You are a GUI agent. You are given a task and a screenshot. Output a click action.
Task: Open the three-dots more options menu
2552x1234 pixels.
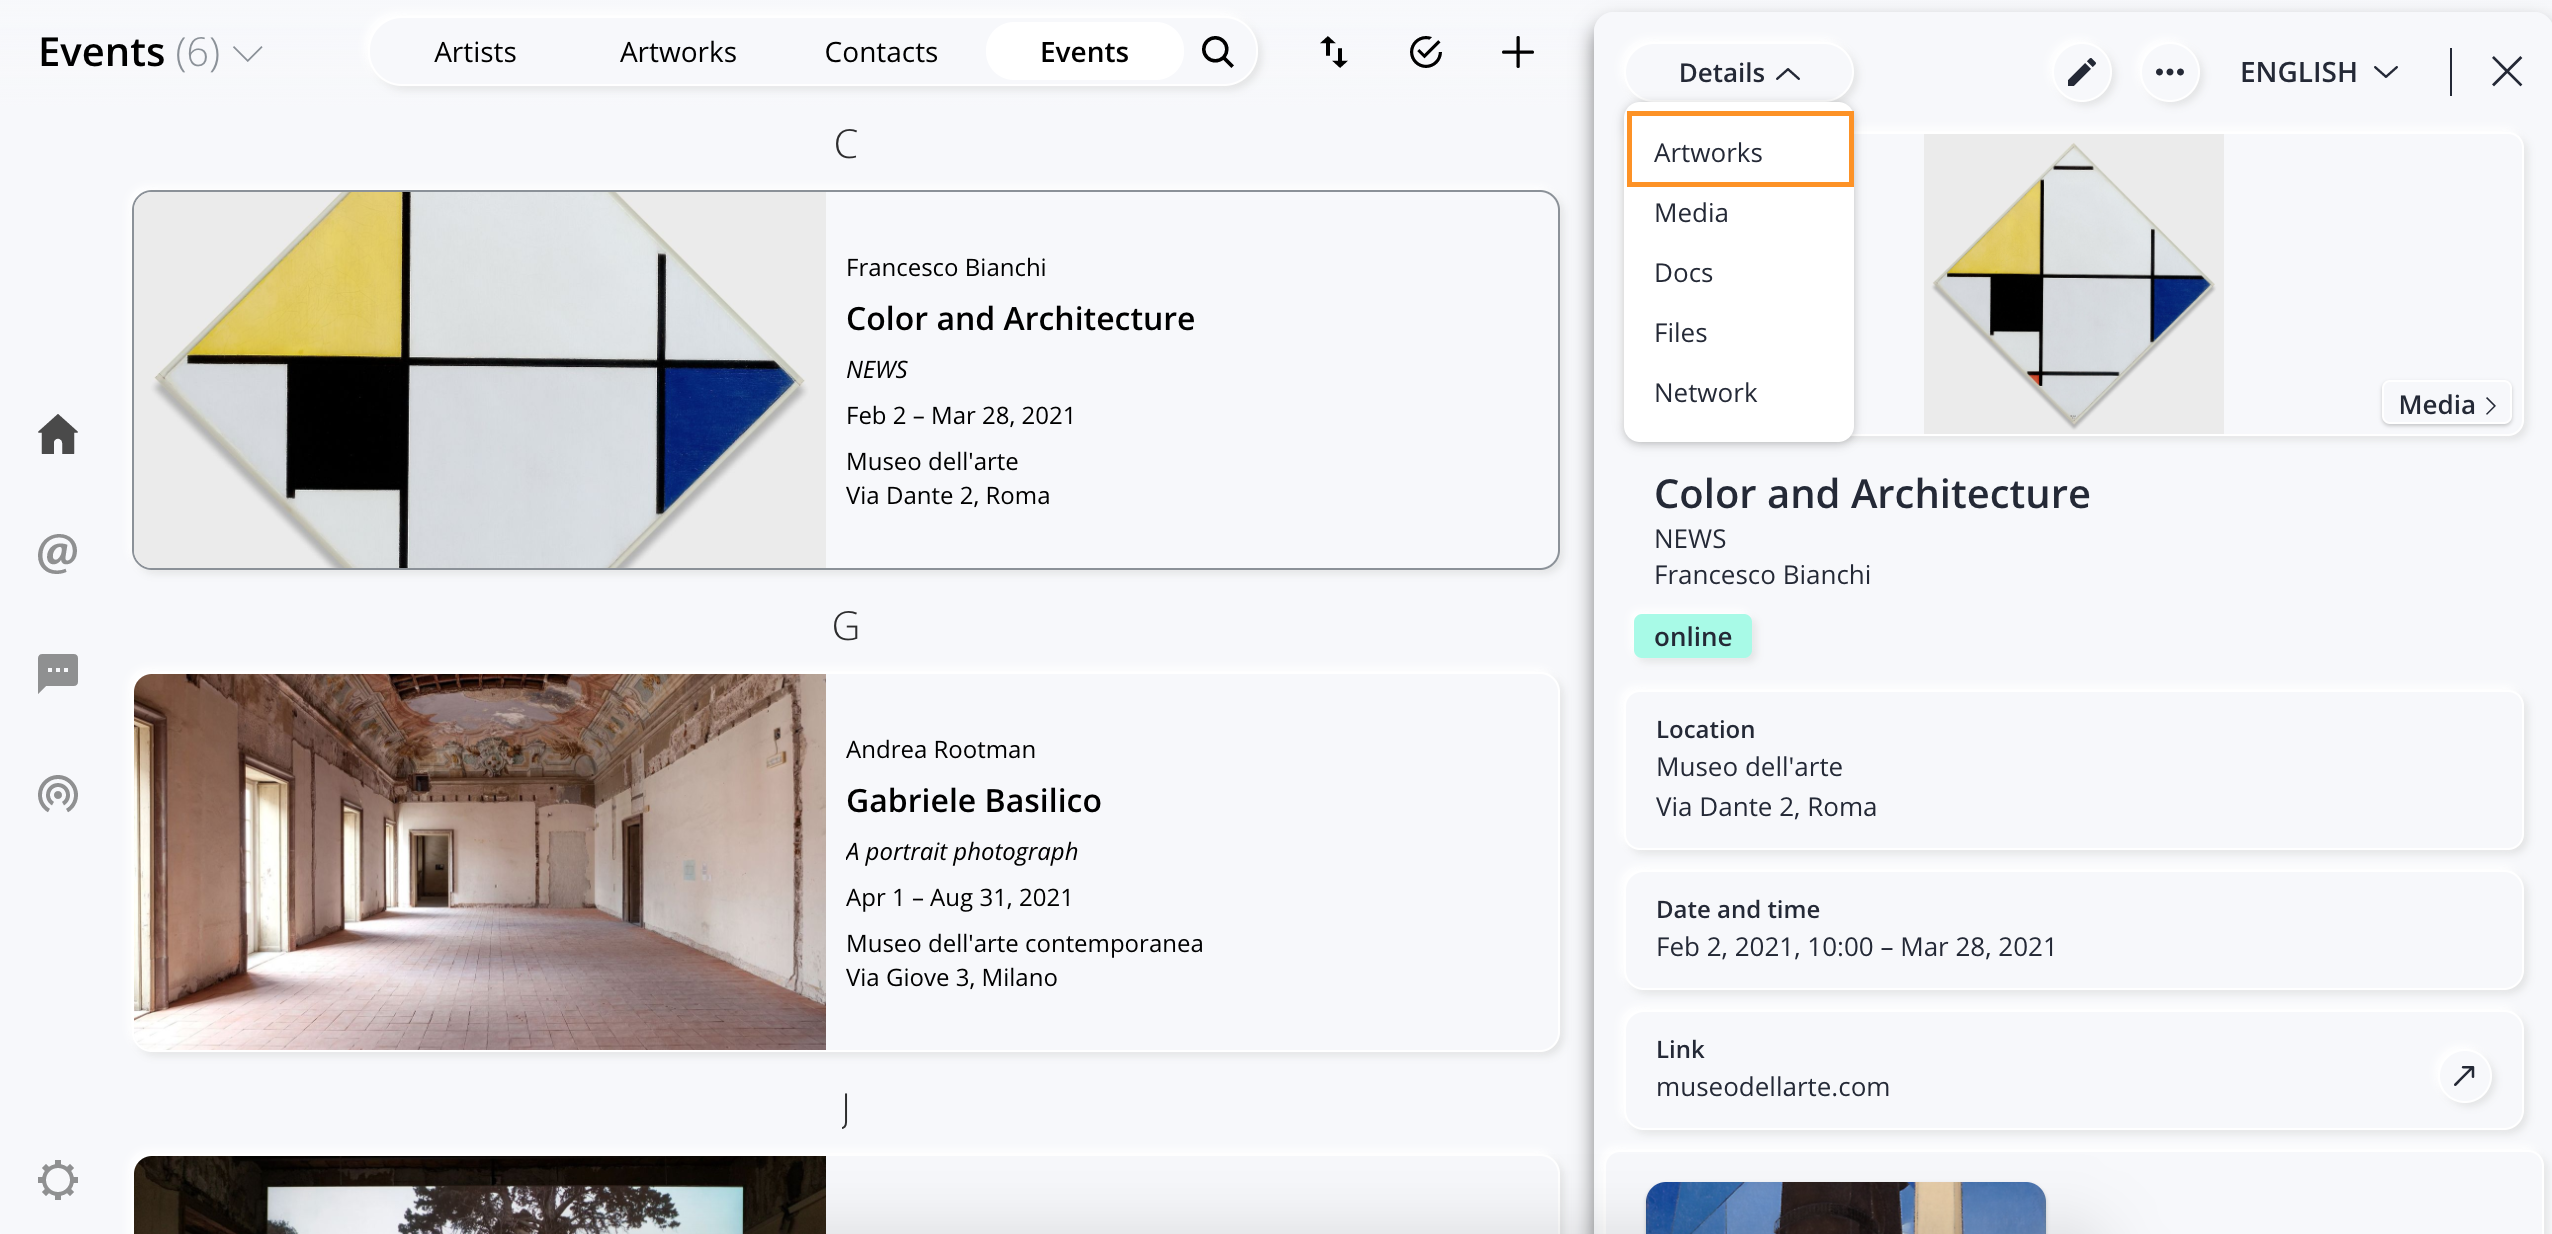[x=2169, y=72]
